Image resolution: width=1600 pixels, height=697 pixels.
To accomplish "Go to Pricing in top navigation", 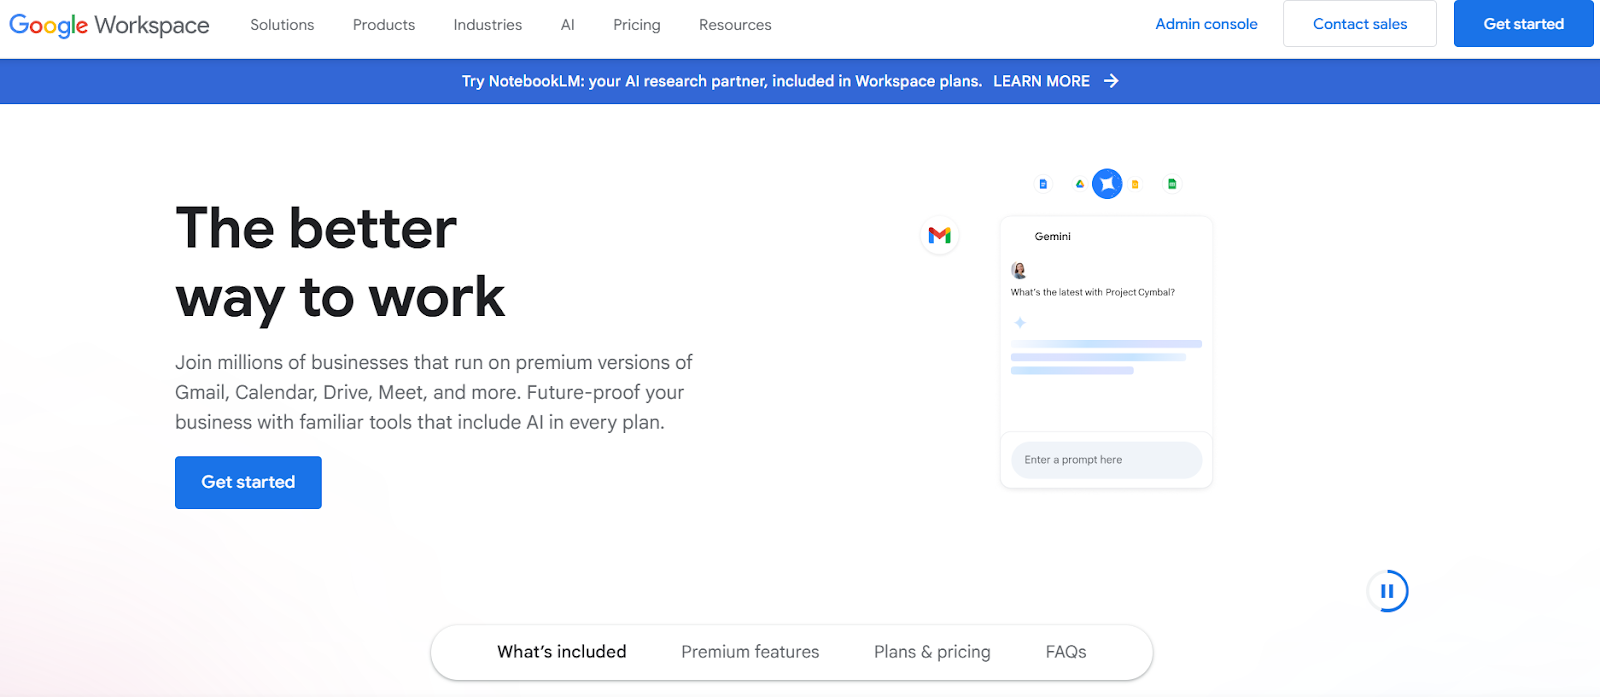I will [637, 25].
